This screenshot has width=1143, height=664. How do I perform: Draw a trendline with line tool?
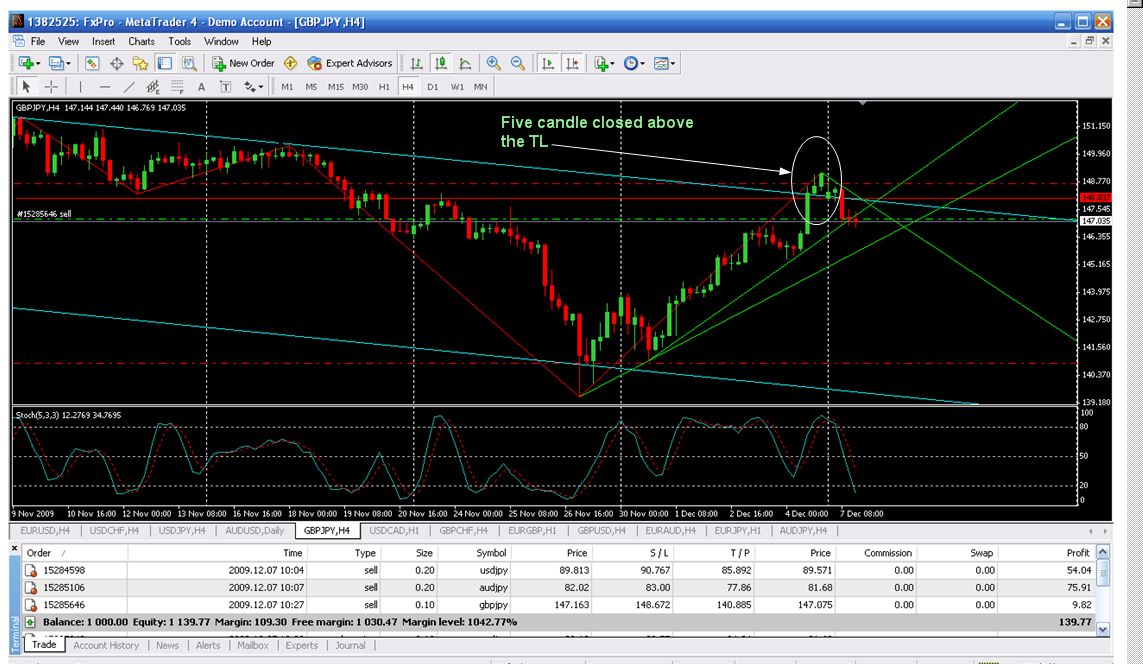[x=129, y=87]
